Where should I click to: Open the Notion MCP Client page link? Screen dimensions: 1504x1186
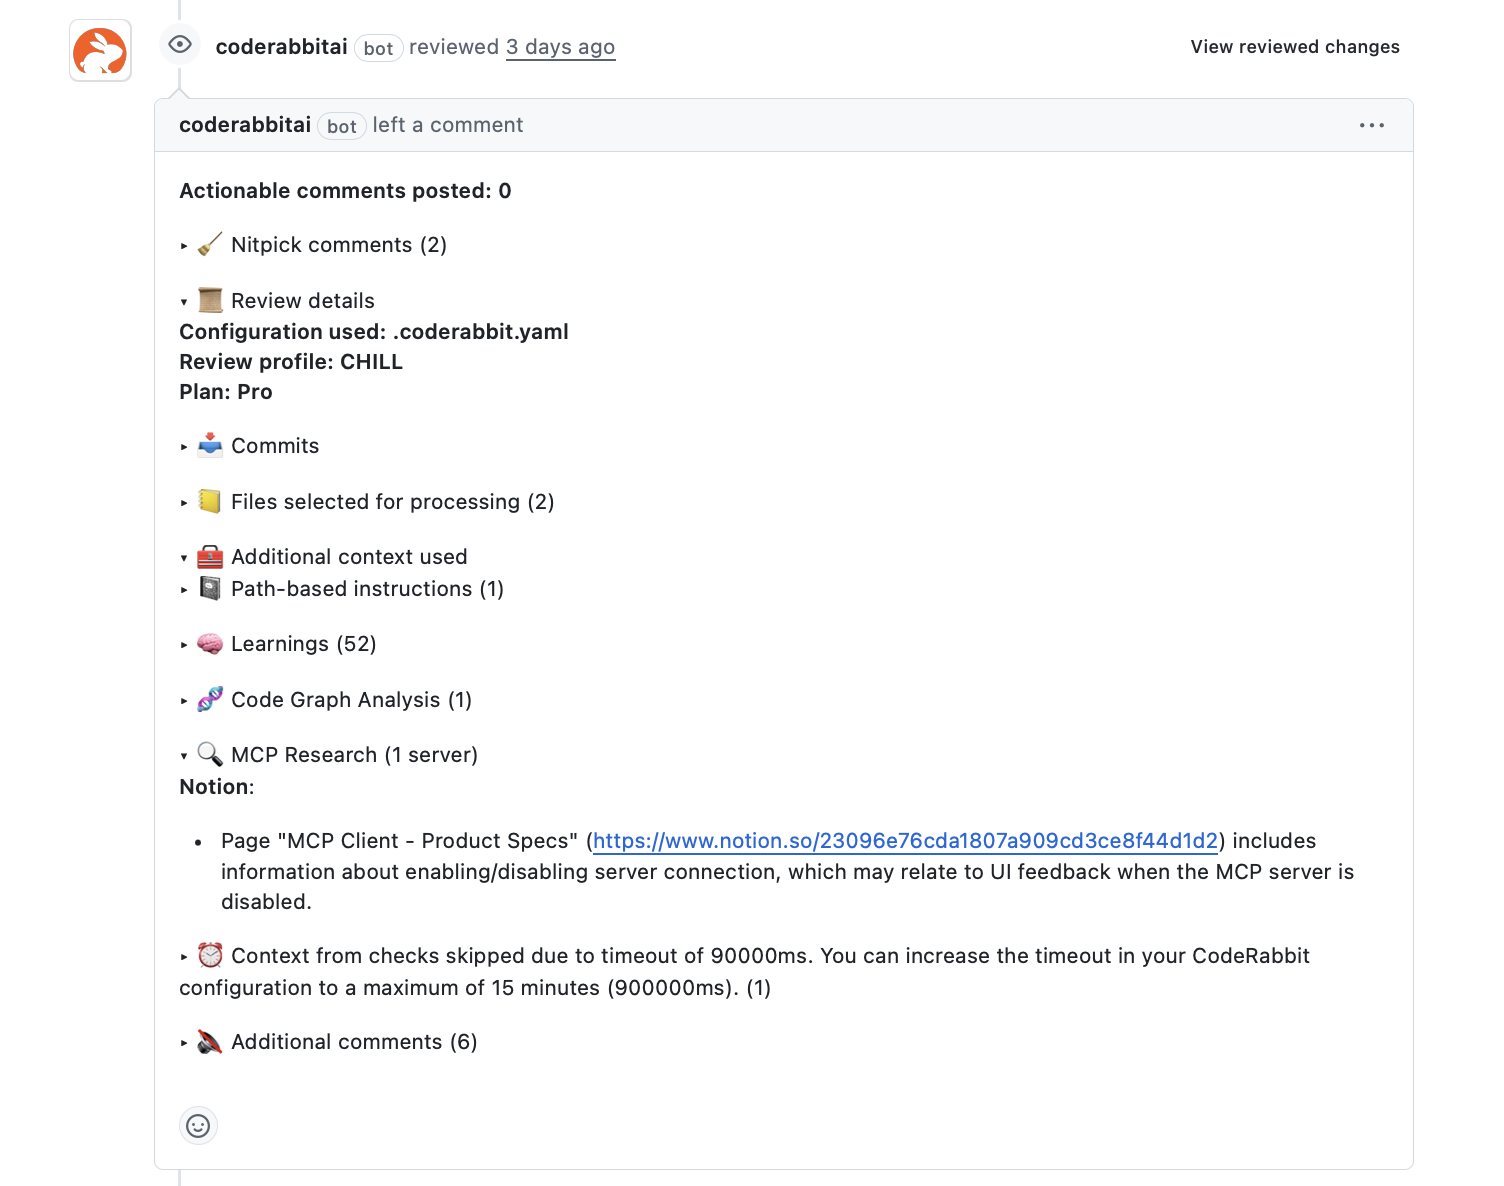(x=905, y=841)
